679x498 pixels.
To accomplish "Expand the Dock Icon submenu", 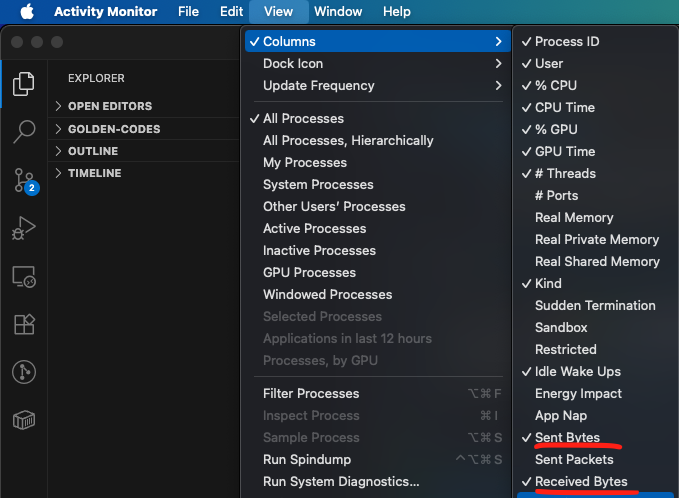I will tap(378, 64).
